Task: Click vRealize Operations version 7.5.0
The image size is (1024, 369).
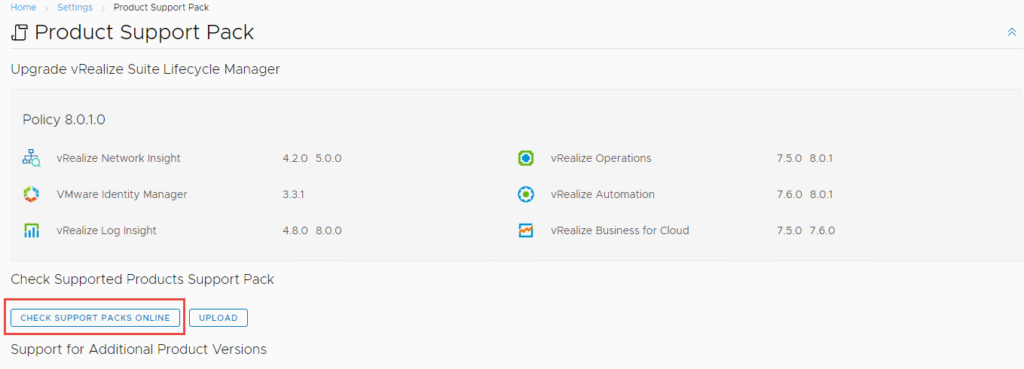Action: 790,158
